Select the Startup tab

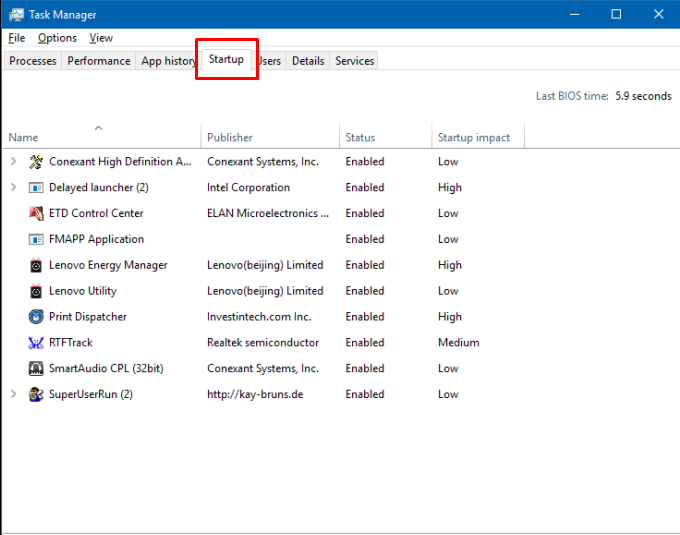(x=226, y=59)
